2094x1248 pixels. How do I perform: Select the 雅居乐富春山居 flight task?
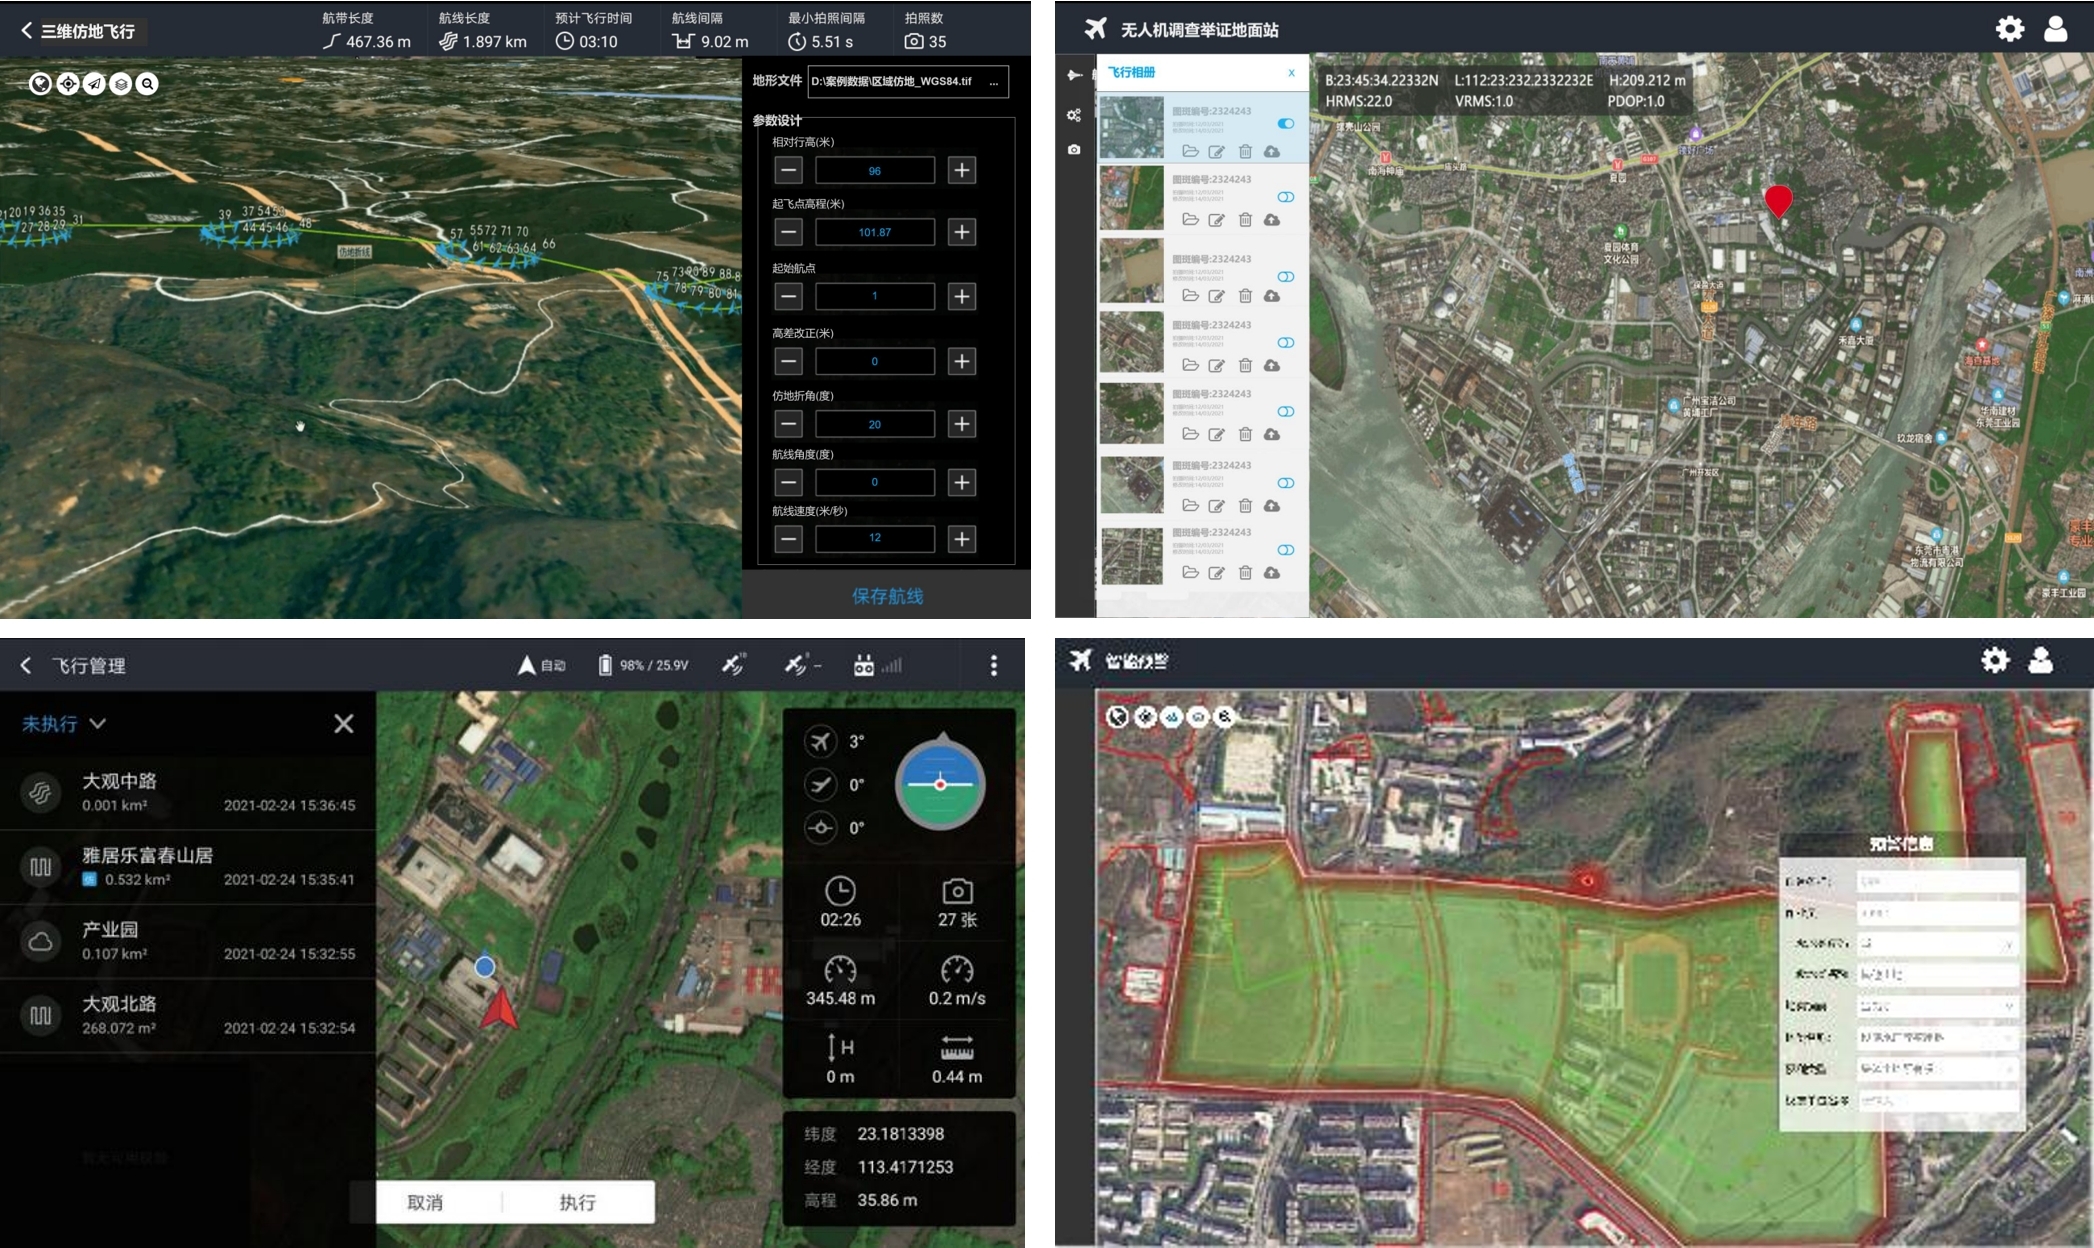point(188,867)
